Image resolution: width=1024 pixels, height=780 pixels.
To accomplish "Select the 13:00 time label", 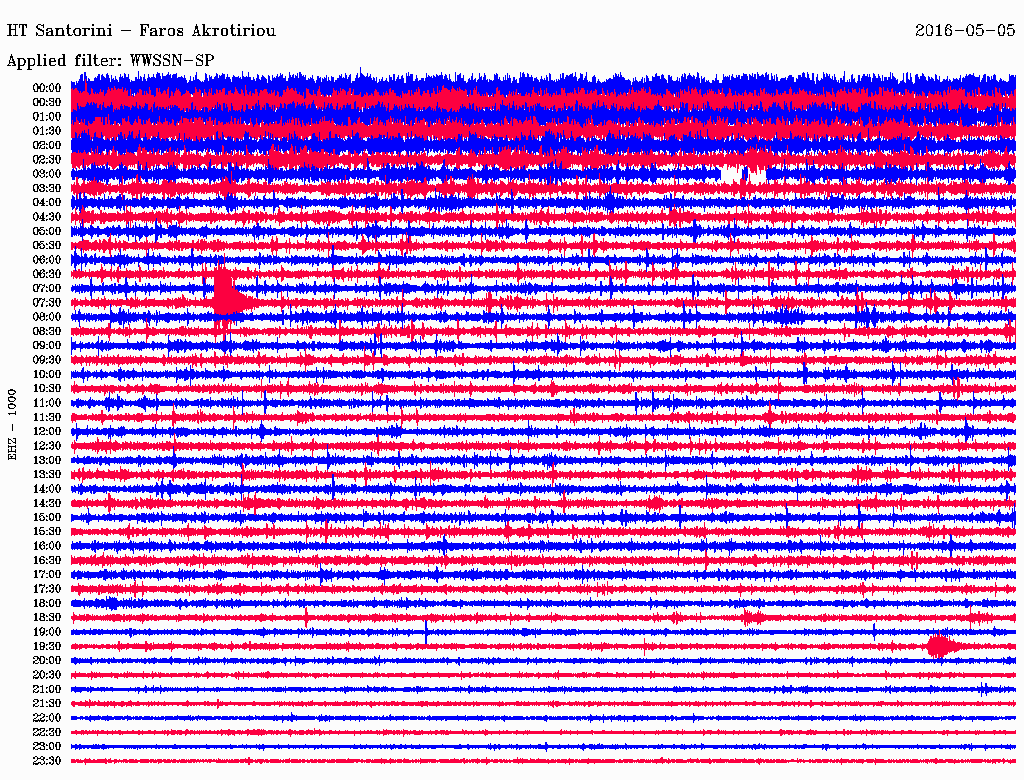I will pos(47,461).
